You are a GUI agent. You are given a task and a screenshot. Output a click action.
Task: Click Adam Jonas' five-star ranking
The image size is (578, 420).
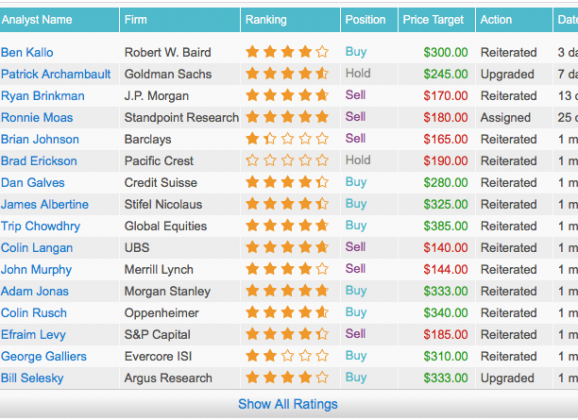point(287,291)
